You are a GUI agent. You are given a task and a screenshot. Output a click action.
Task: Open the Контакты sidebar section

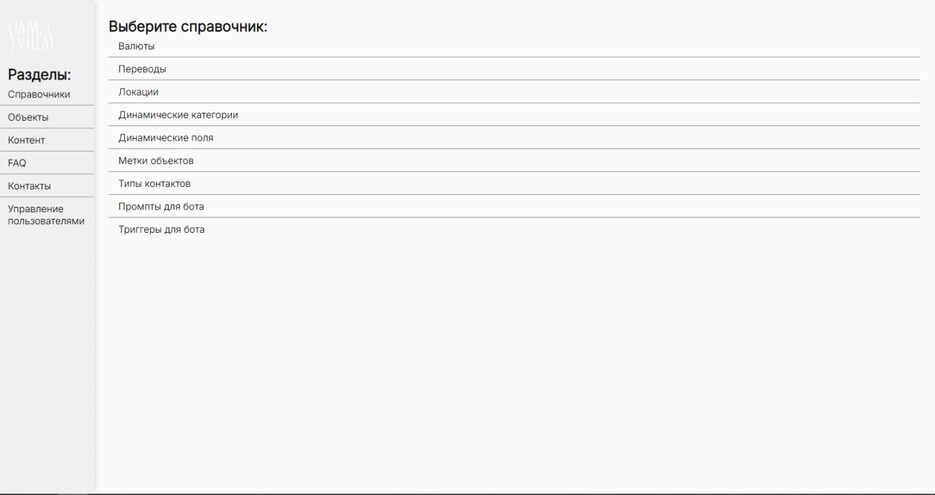(x=30, y=186)
